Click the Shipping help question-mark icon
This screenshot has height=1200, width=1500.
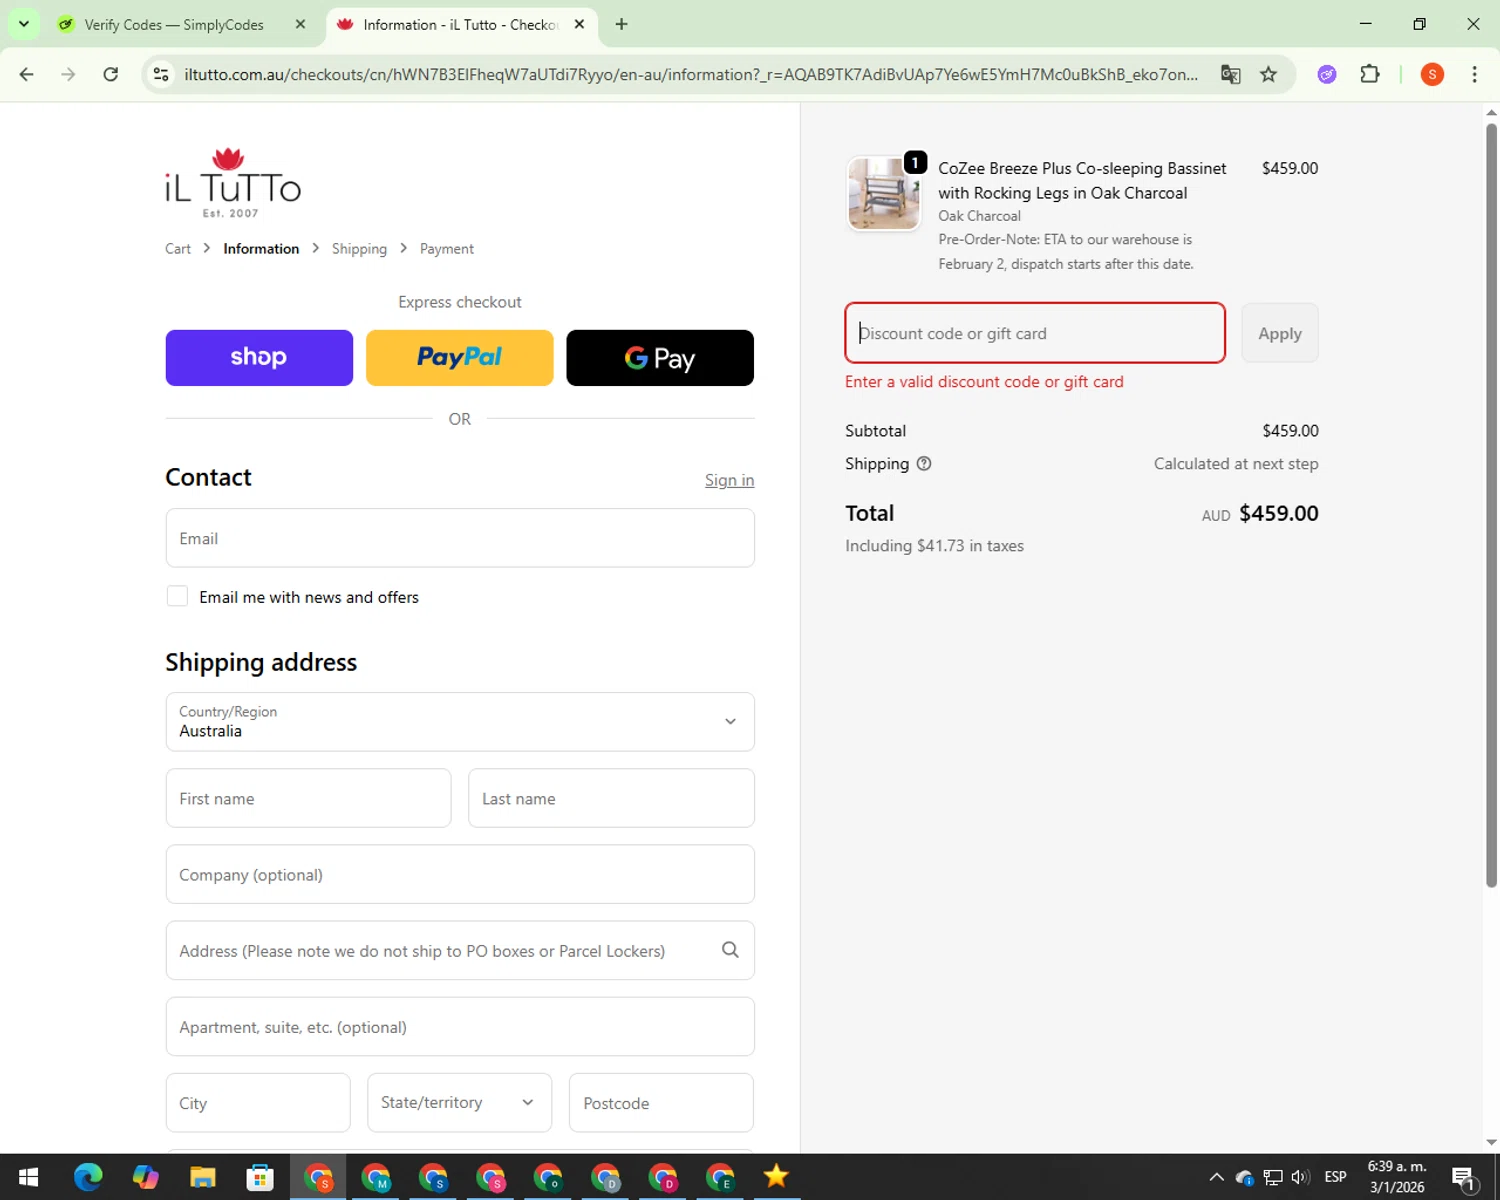(924, 464)
